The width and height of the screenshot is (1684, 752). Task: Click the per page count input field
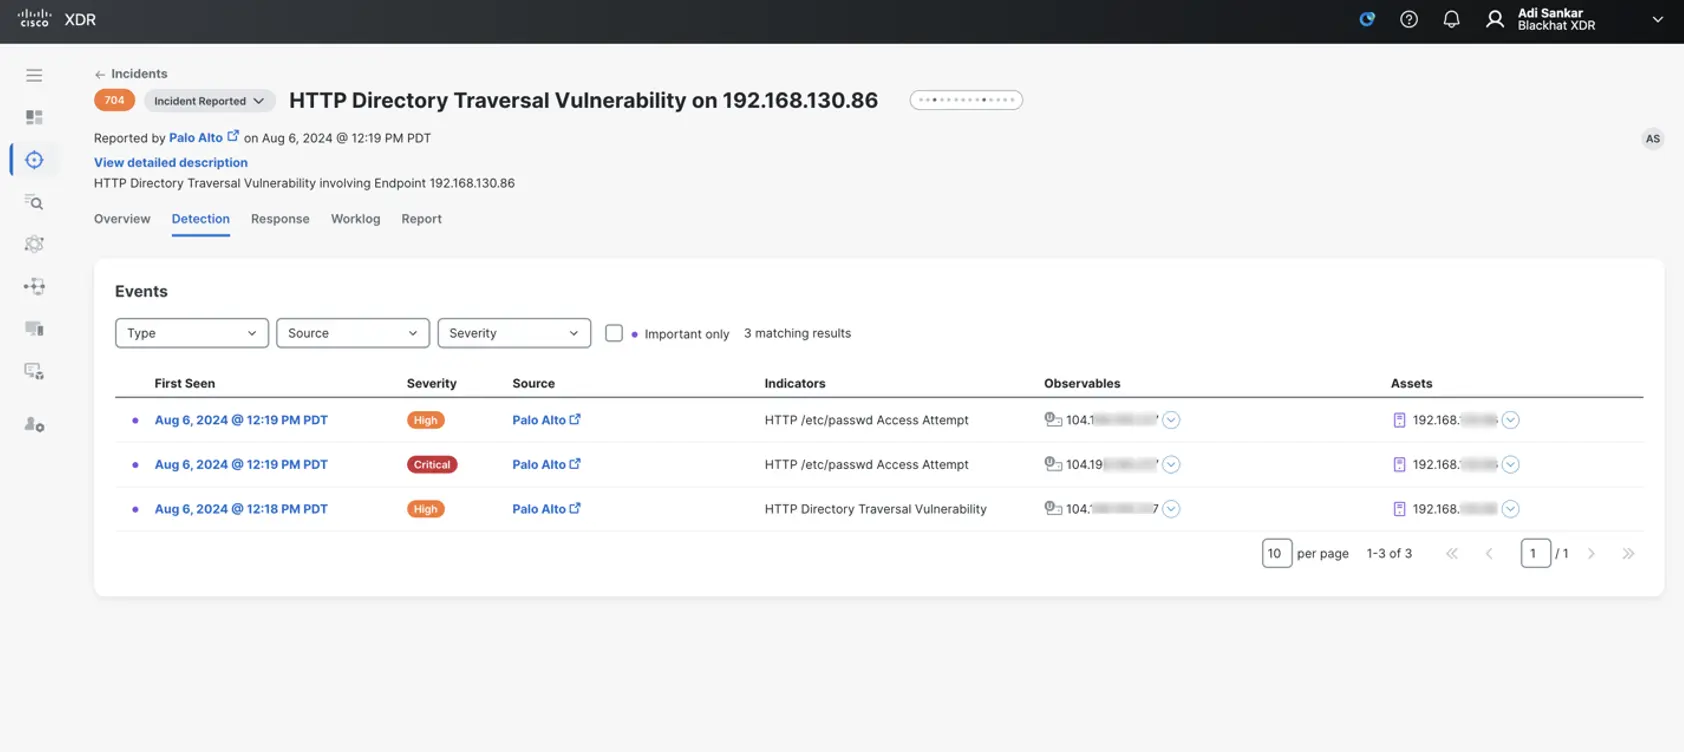(x=1276, y=553)
